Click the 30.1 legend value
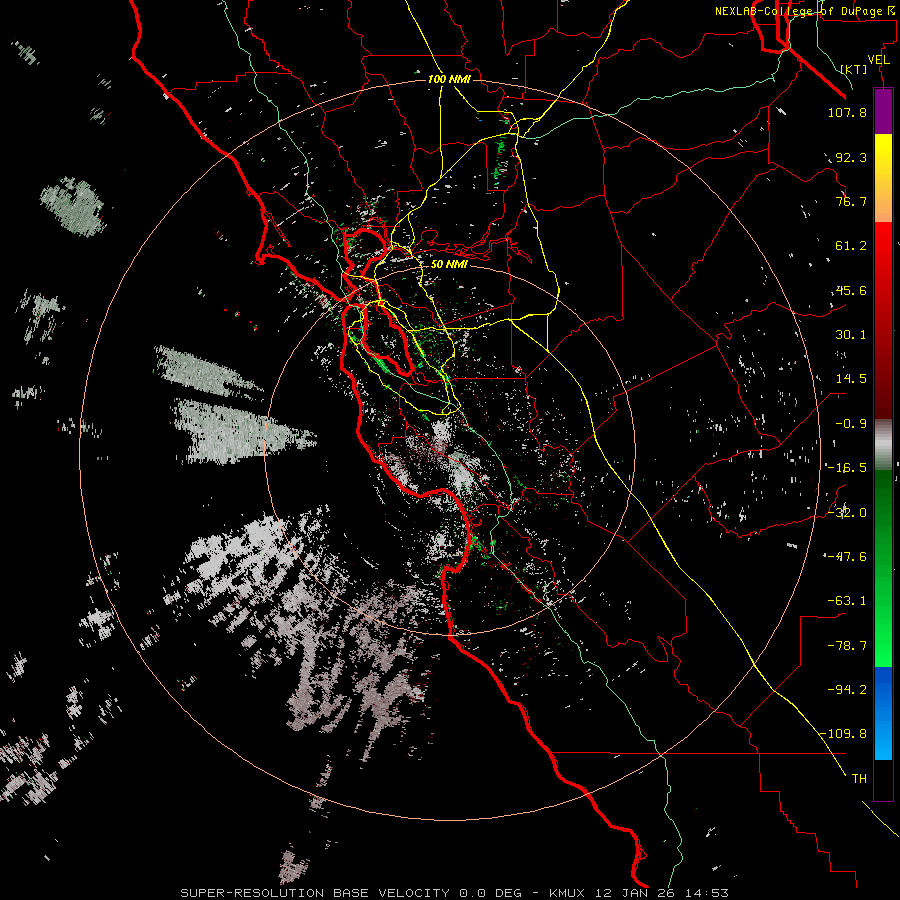 coord(851,335)
